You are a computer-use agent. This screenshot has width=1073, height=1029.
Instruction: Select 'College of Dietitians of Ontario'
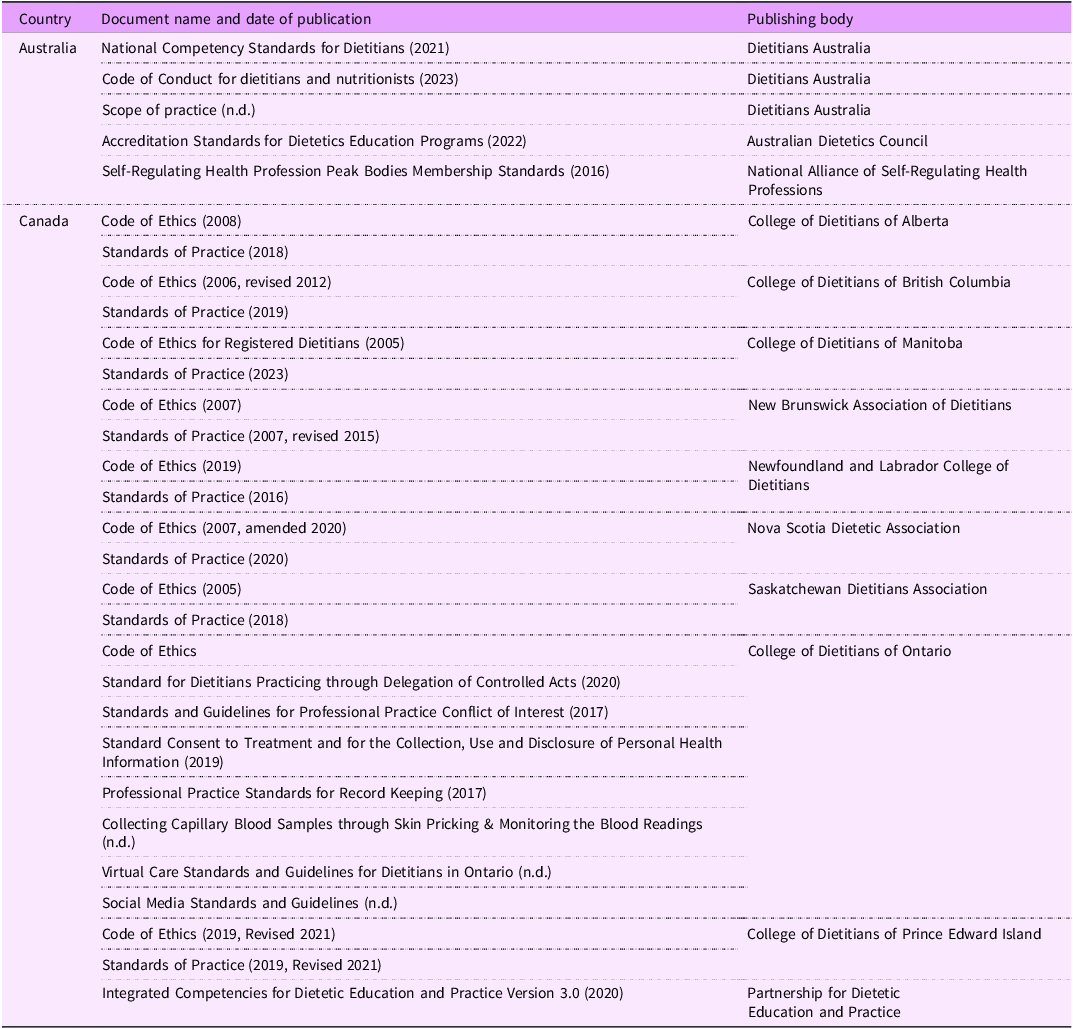pyautogui.click(x=849, y=651)
